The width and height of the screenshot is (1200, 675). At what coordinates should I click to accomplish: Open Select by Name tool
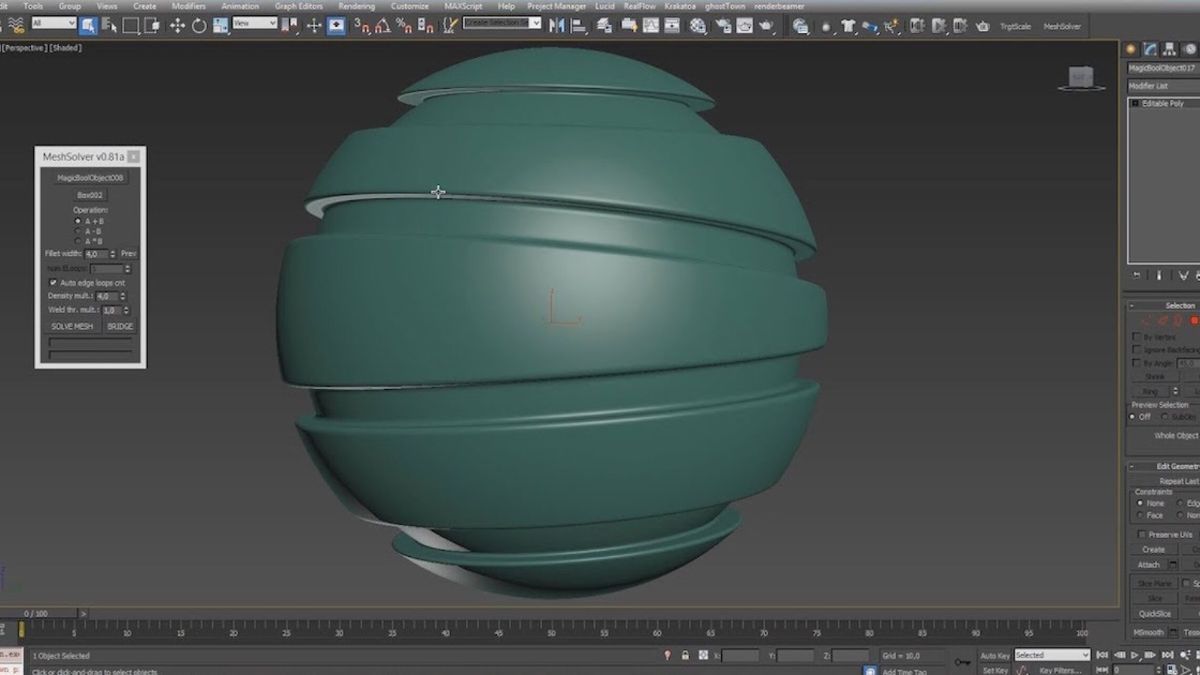(x=108, y=24)
